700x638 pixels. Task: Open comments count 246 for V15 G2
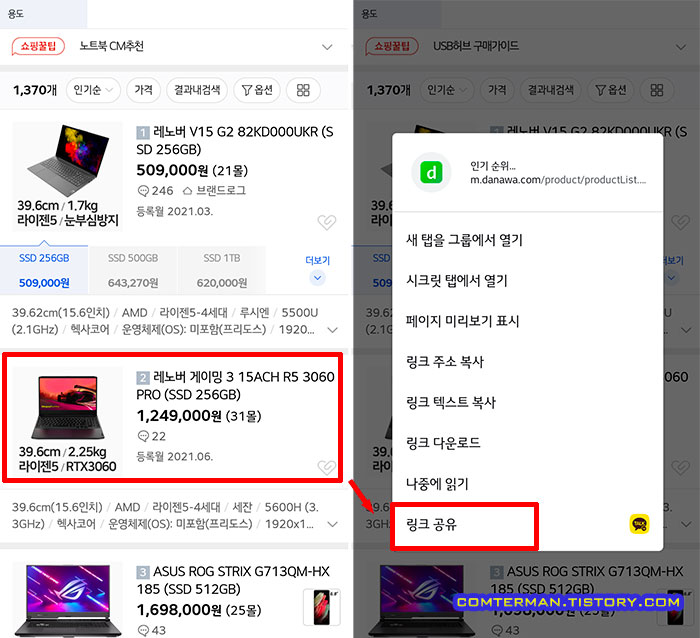[155, 191]
